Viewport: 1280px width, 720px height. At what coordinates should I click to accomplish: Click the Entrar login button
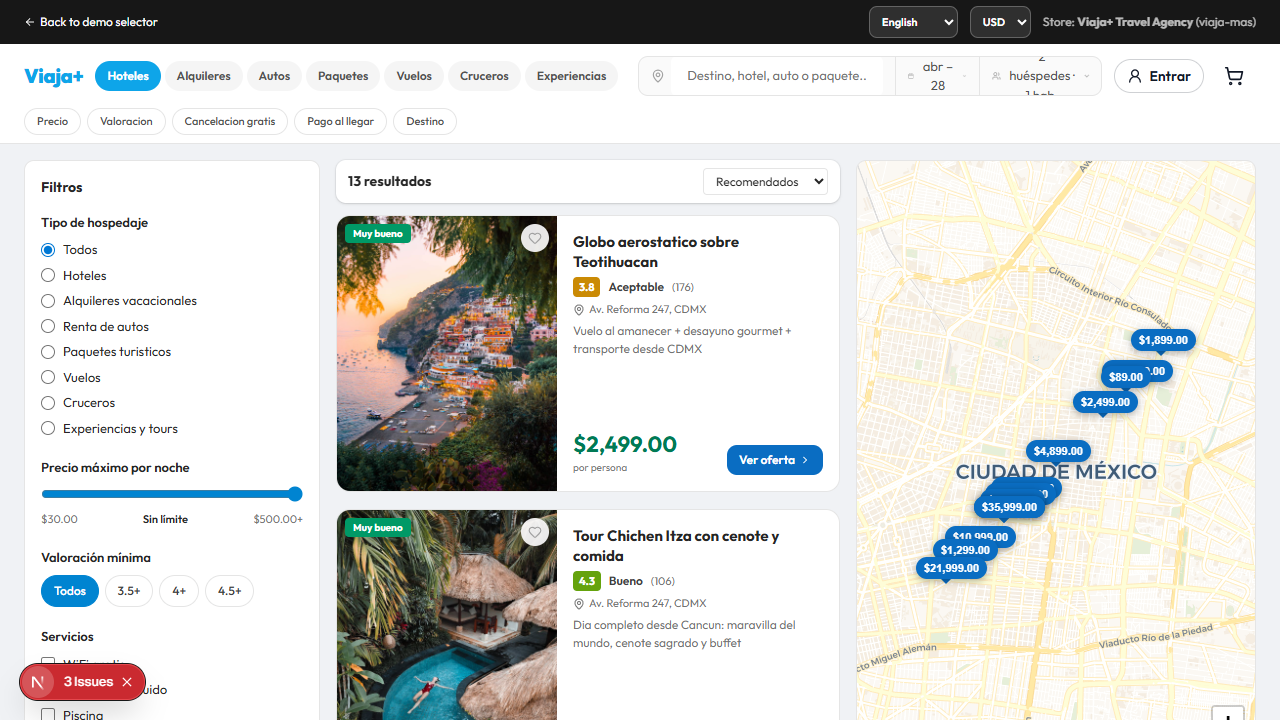1159,76
